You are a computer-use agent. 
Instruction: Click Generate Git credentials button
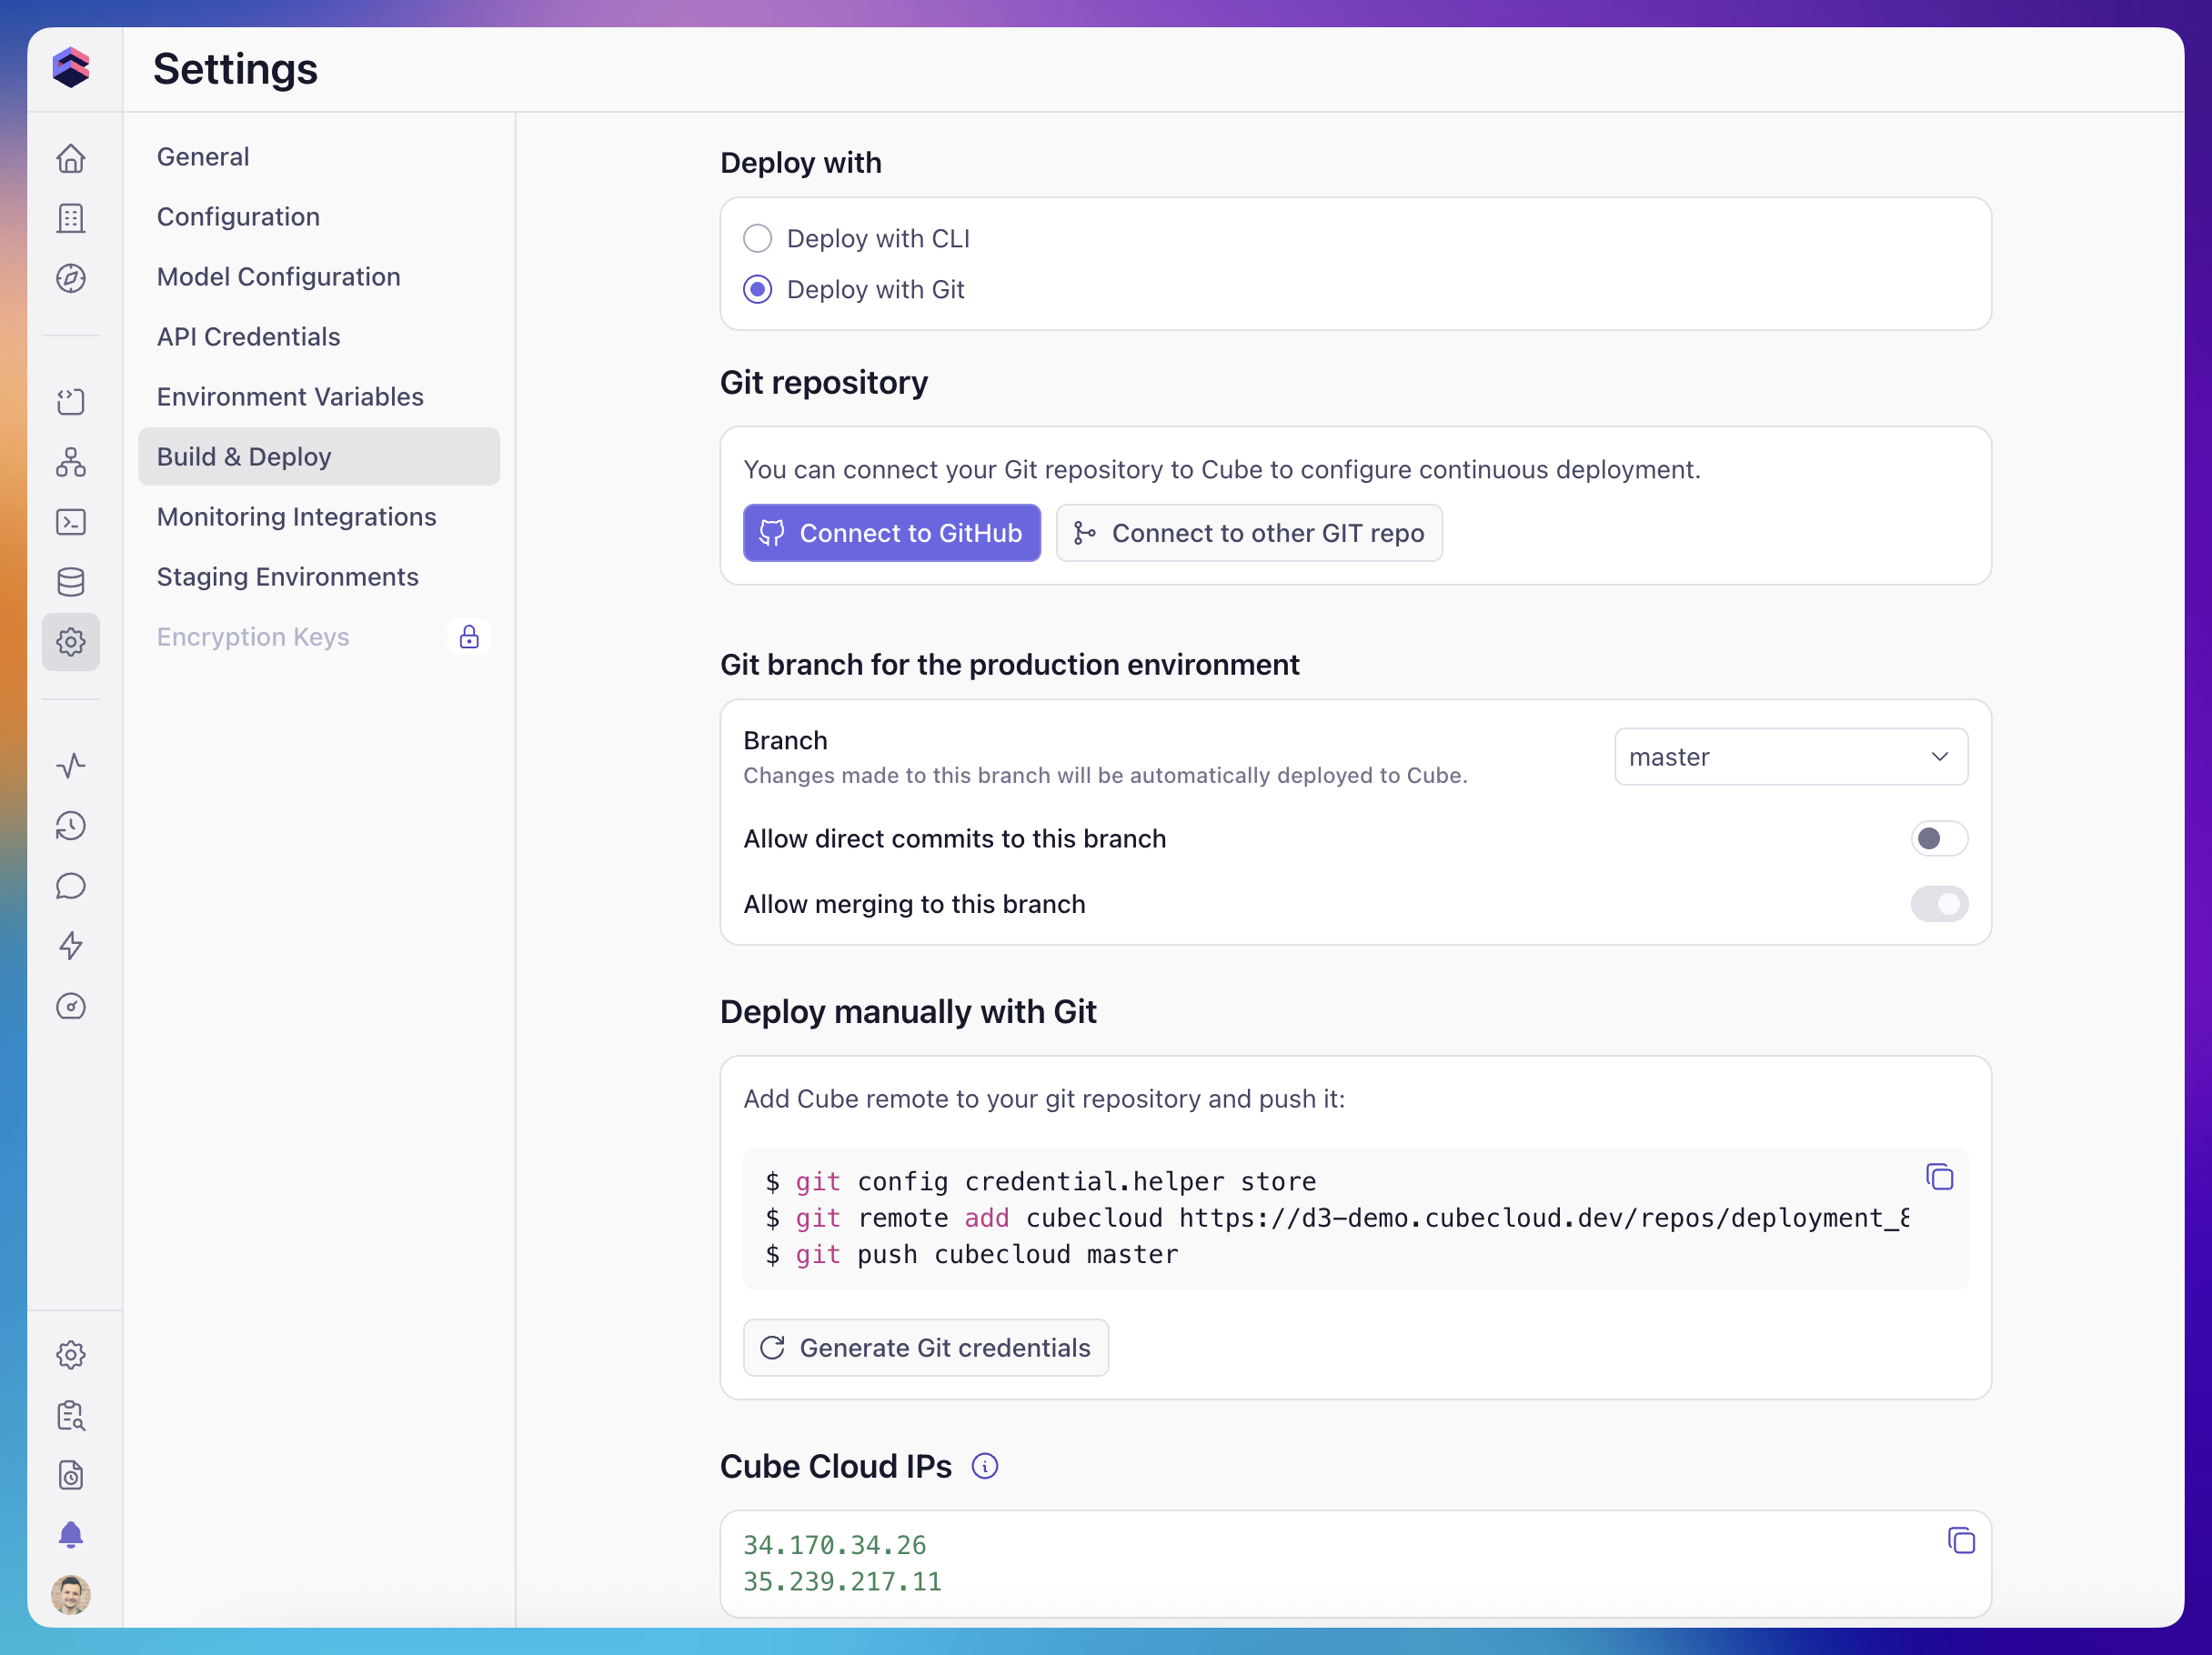point(926,1348)
